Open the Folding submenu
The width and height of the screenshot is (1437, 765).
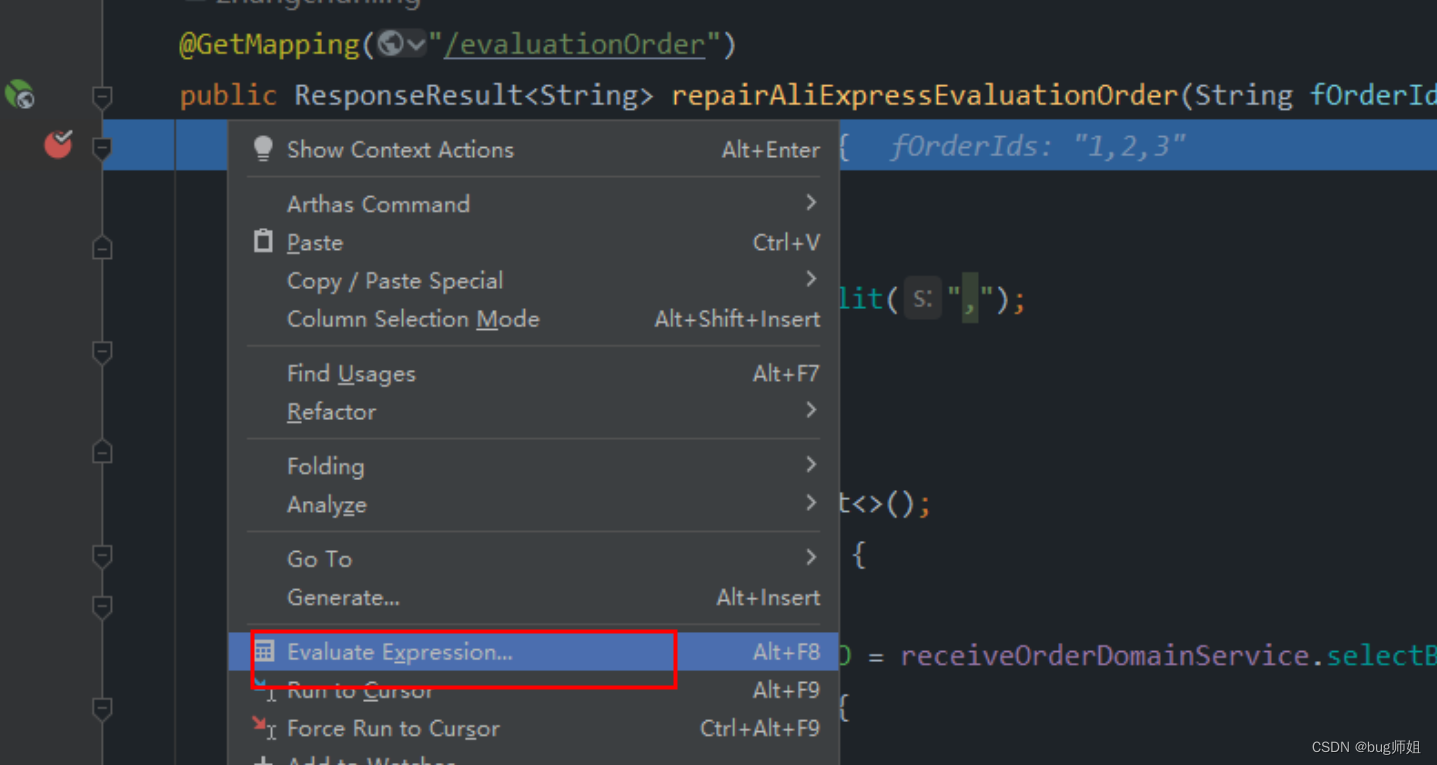click(326, 465)
